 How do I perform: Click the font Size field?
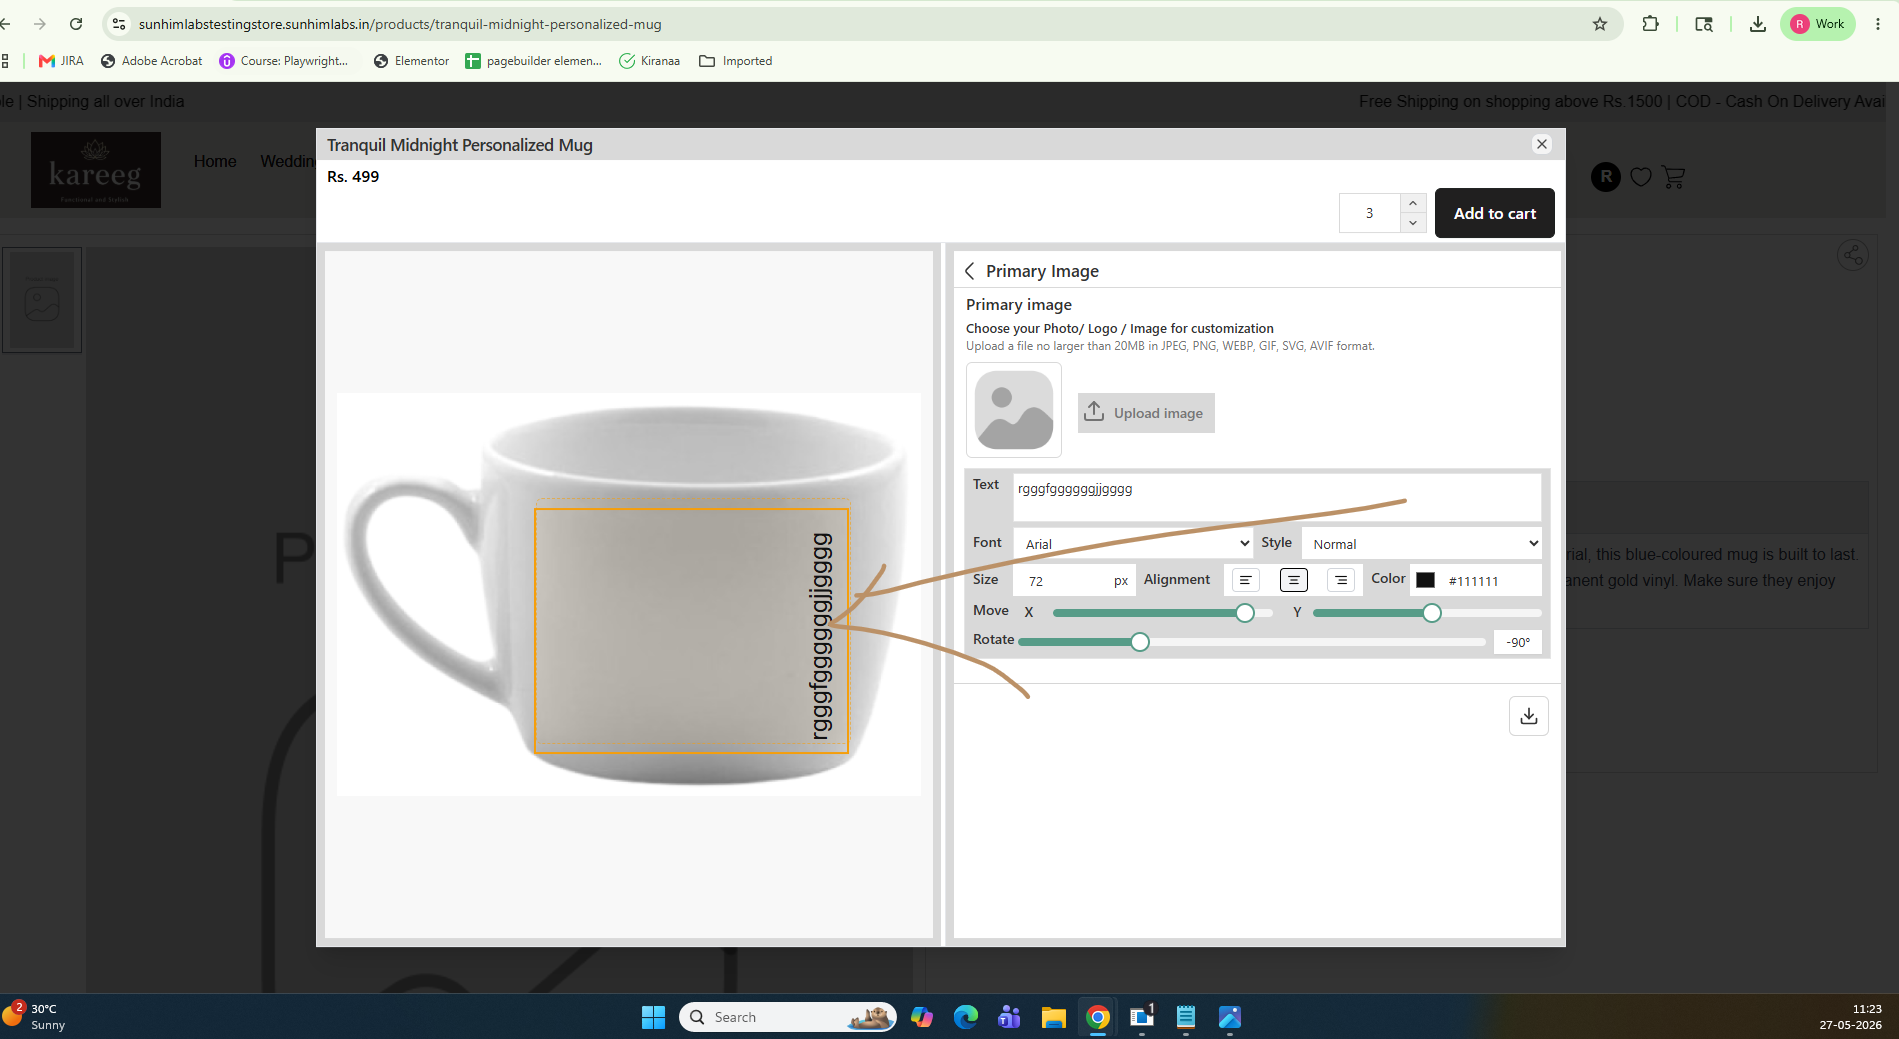(1074, 580)
